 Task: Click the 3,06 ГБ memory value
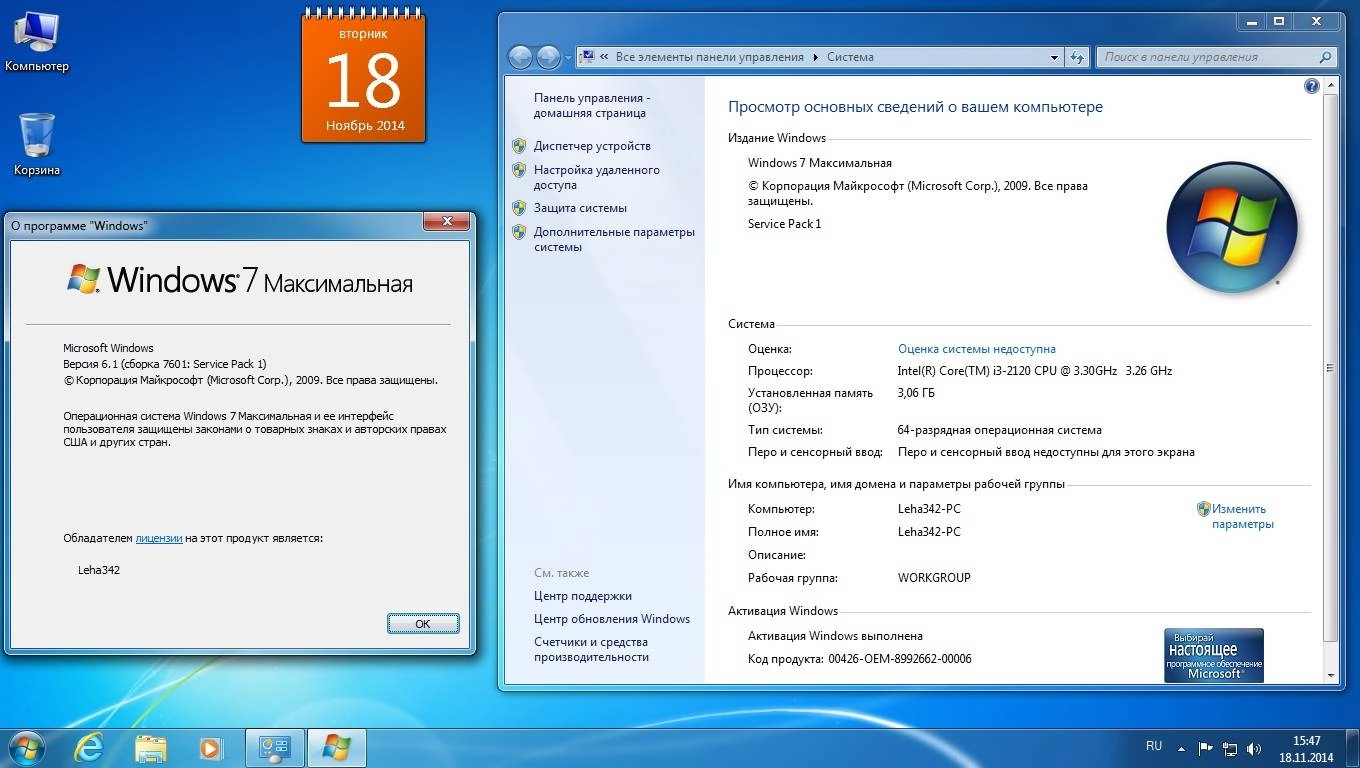pos(916,393)
